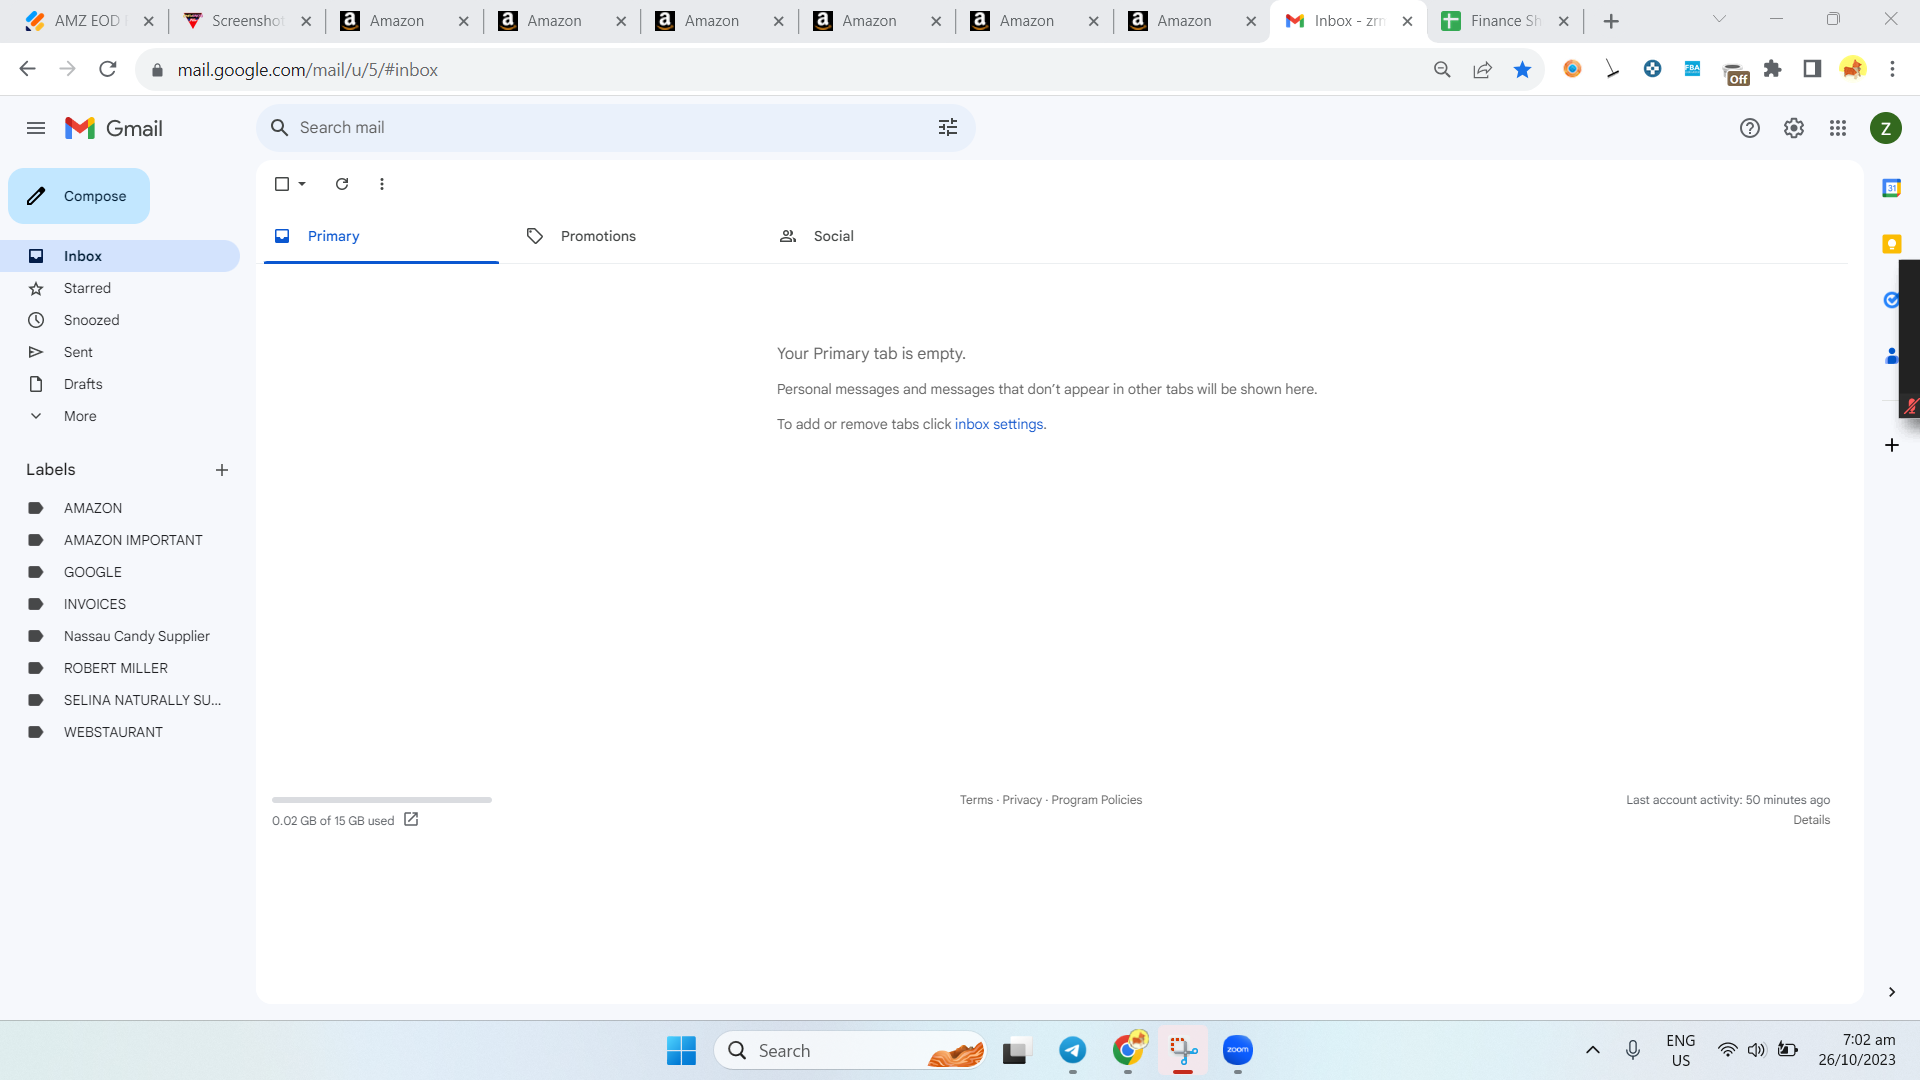The image size is (1920, 1080).
Task: Open the Chrome tab search dropdown
Action: coord(1720,20)
